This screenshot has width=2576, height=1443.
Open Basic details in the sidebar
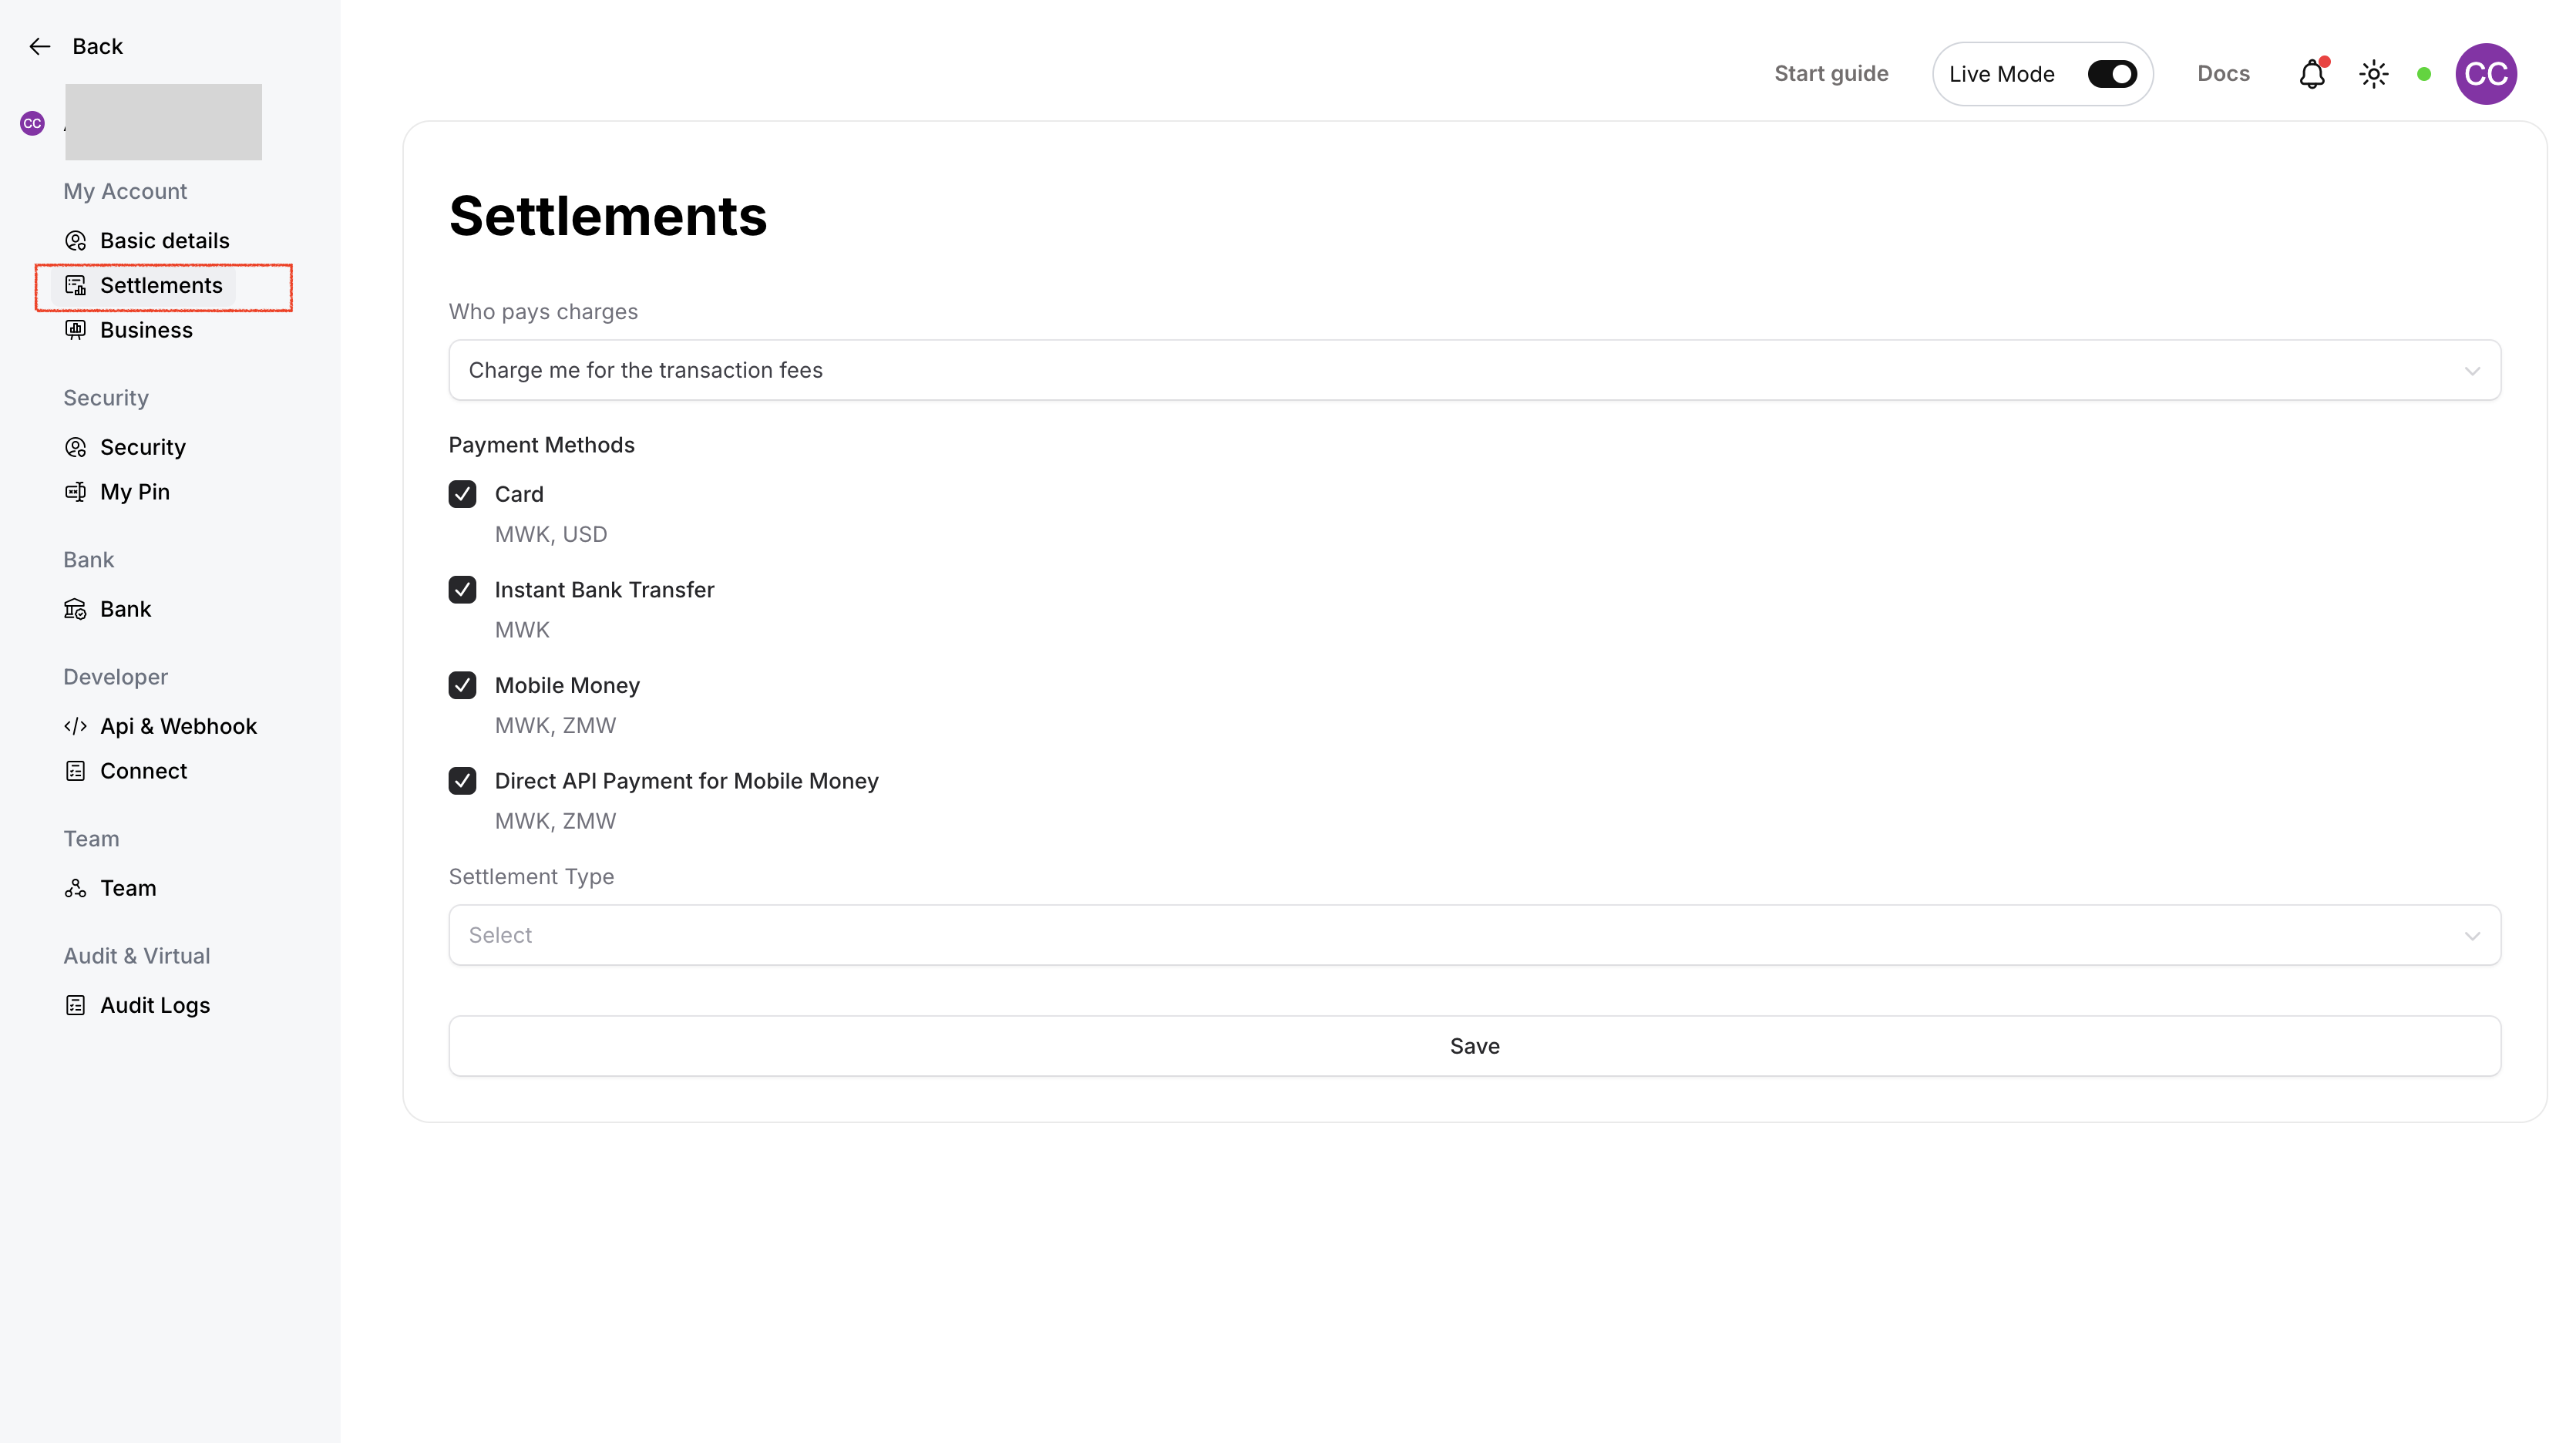(164, 240)
